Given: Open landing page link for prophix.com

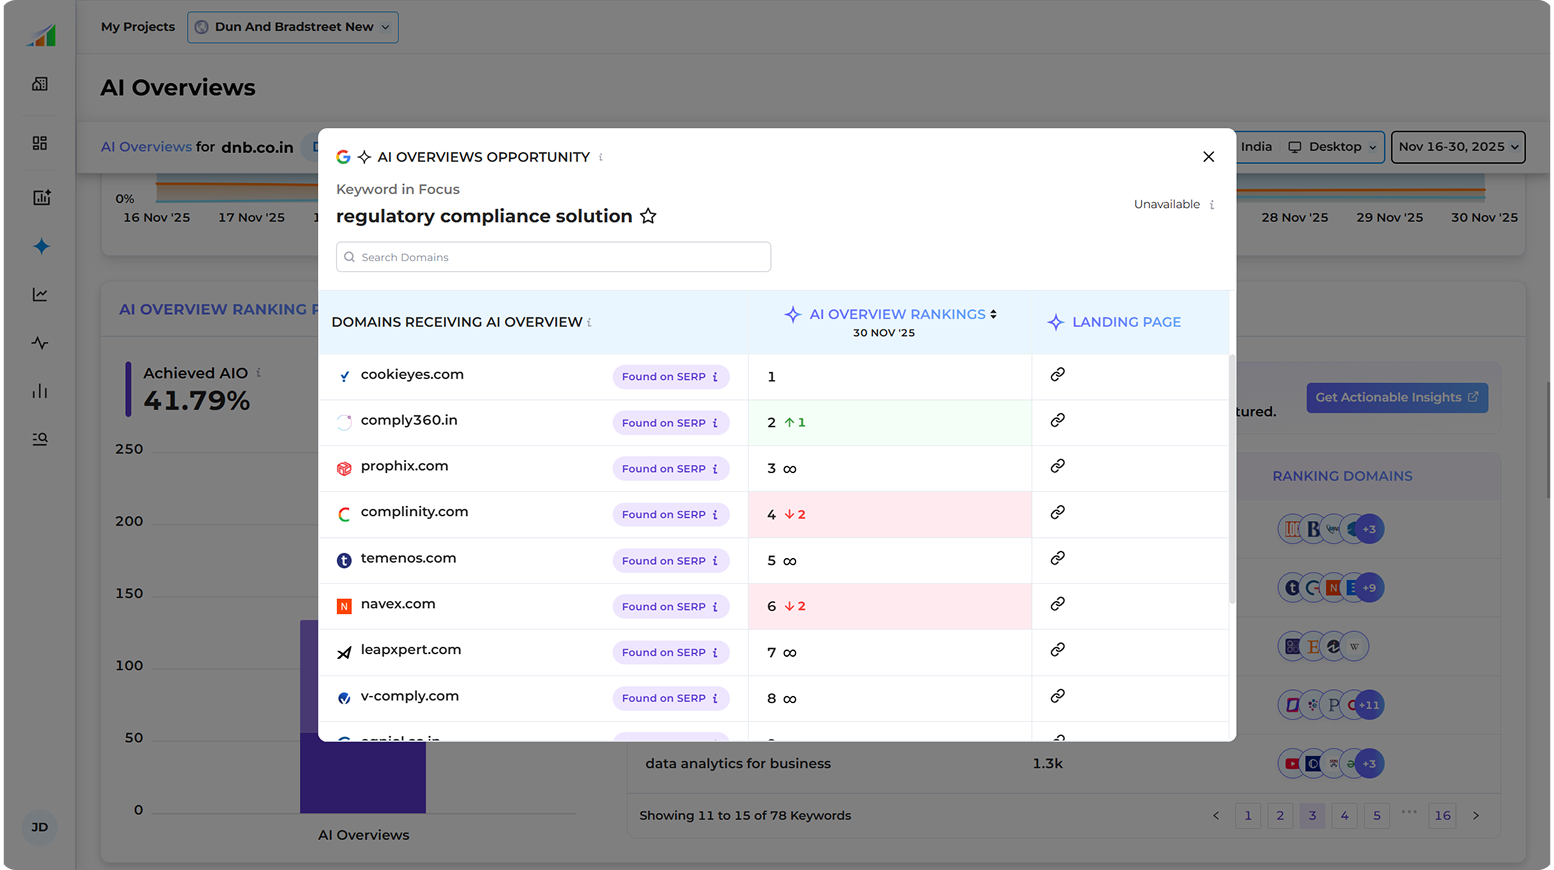Looking at the screenshot, I should coord(1057,466).
